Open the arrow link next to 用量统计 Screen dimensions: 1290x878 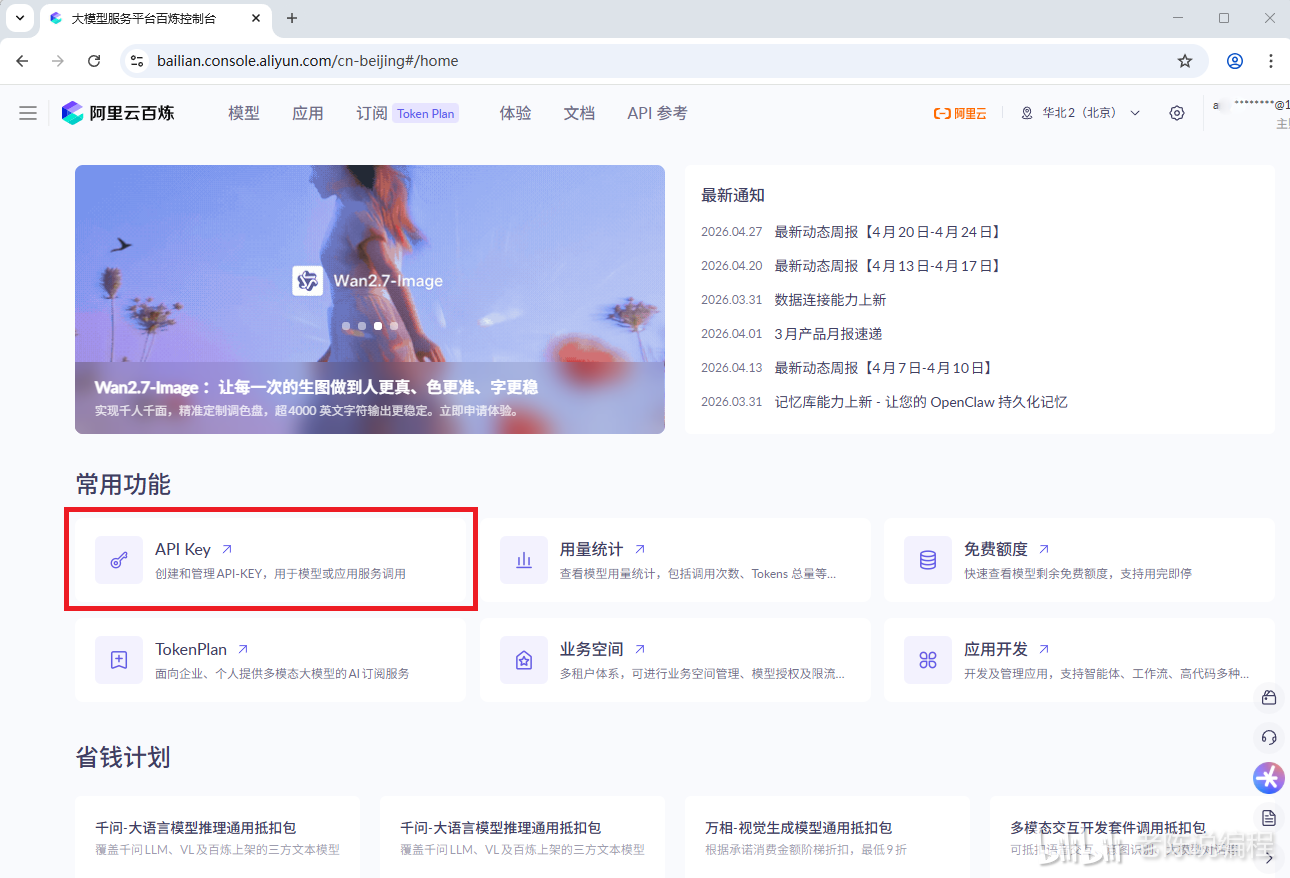[x=640, y=549]
